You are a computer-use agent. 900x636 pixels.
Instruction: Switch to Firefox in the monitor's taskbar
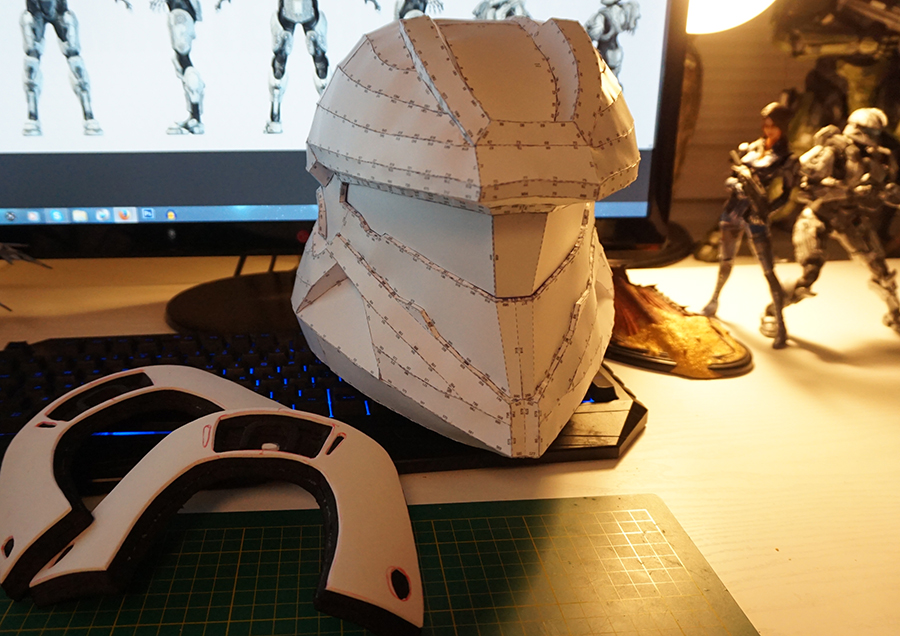125,215
